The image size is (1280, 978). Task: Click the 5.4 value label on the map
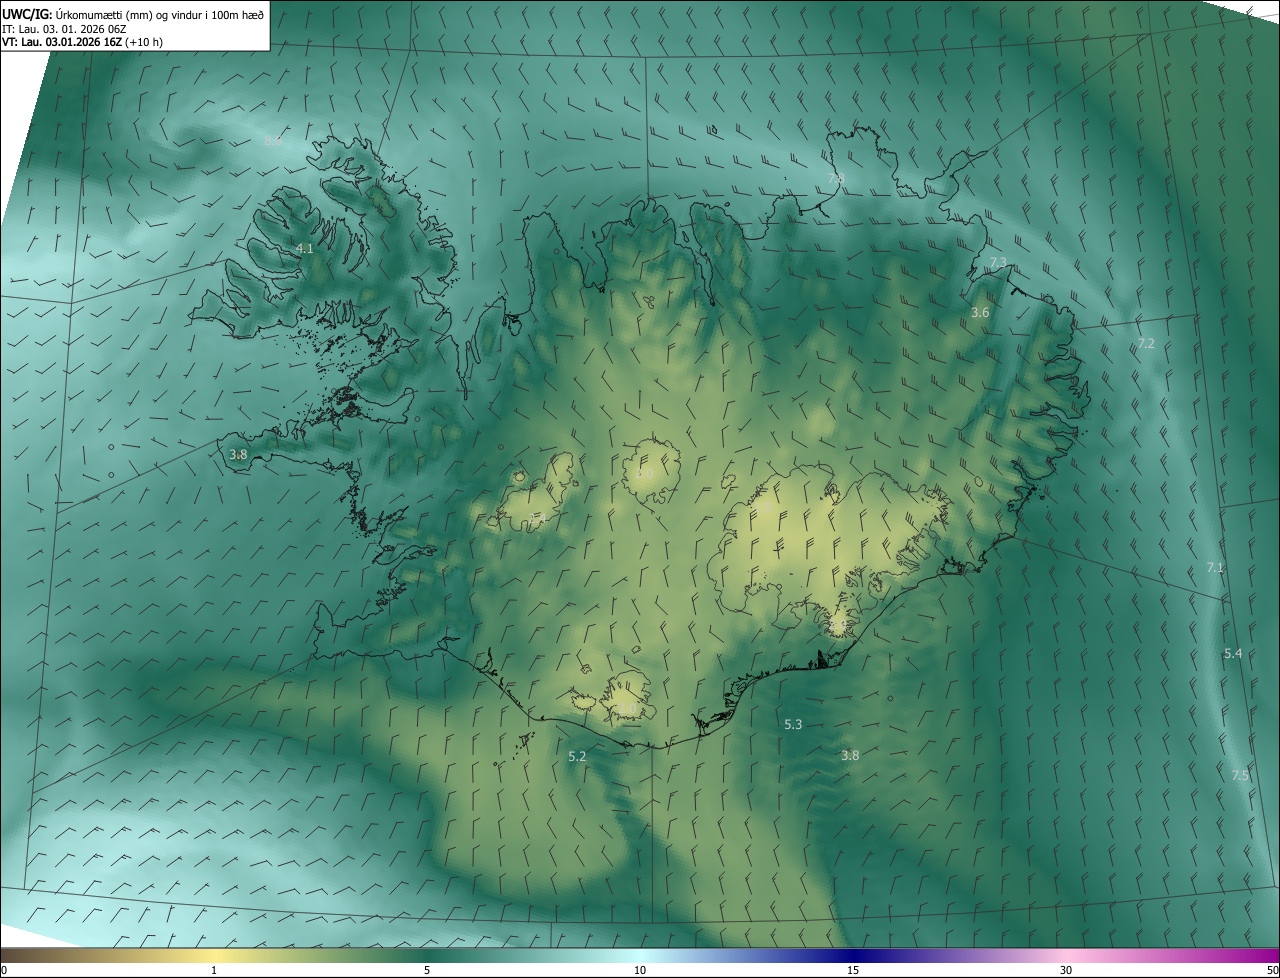click(x=1233, y=653)
